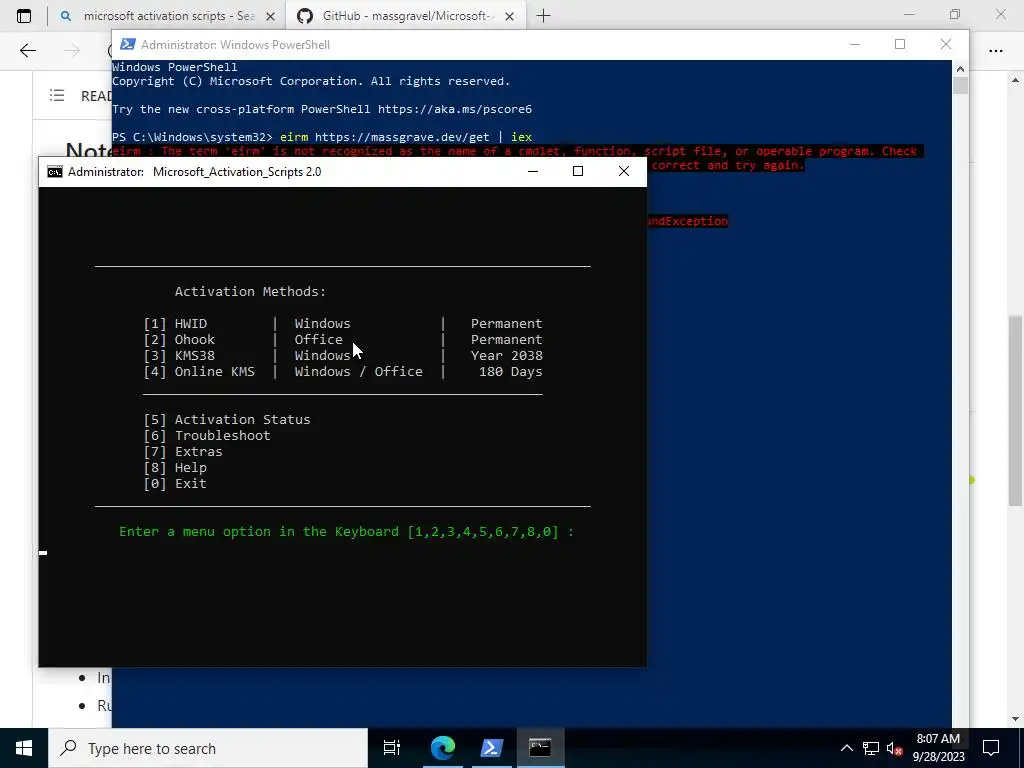Click the '180 Days' value text

pyautogui.click(x=511, y=372)
